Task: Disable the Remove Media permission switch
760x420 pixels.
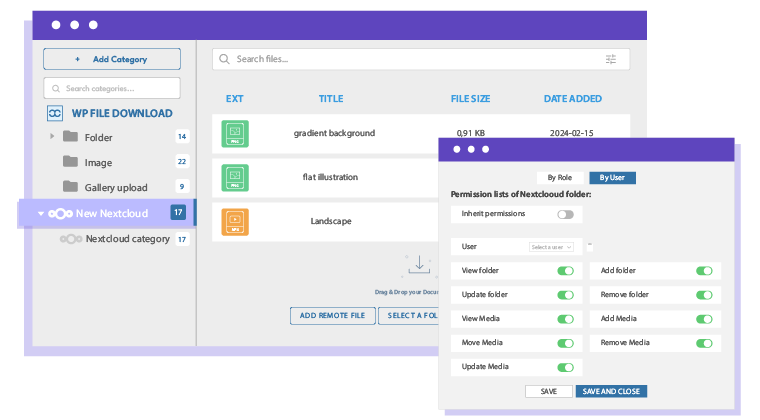Action: coord(705,343)
